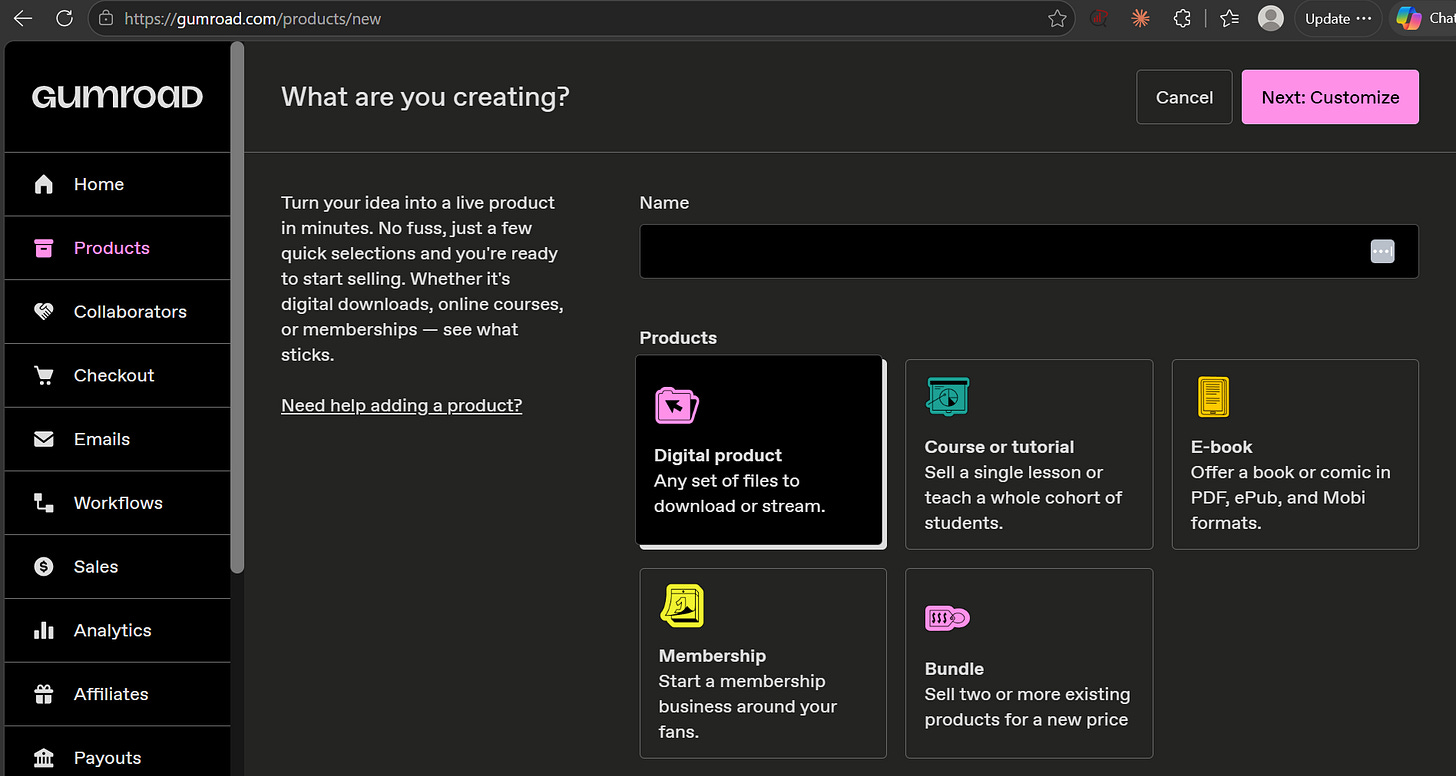Click the Workflows flow icon
The width and height of the screenshot is (1456, 776).
coord(44,503)
